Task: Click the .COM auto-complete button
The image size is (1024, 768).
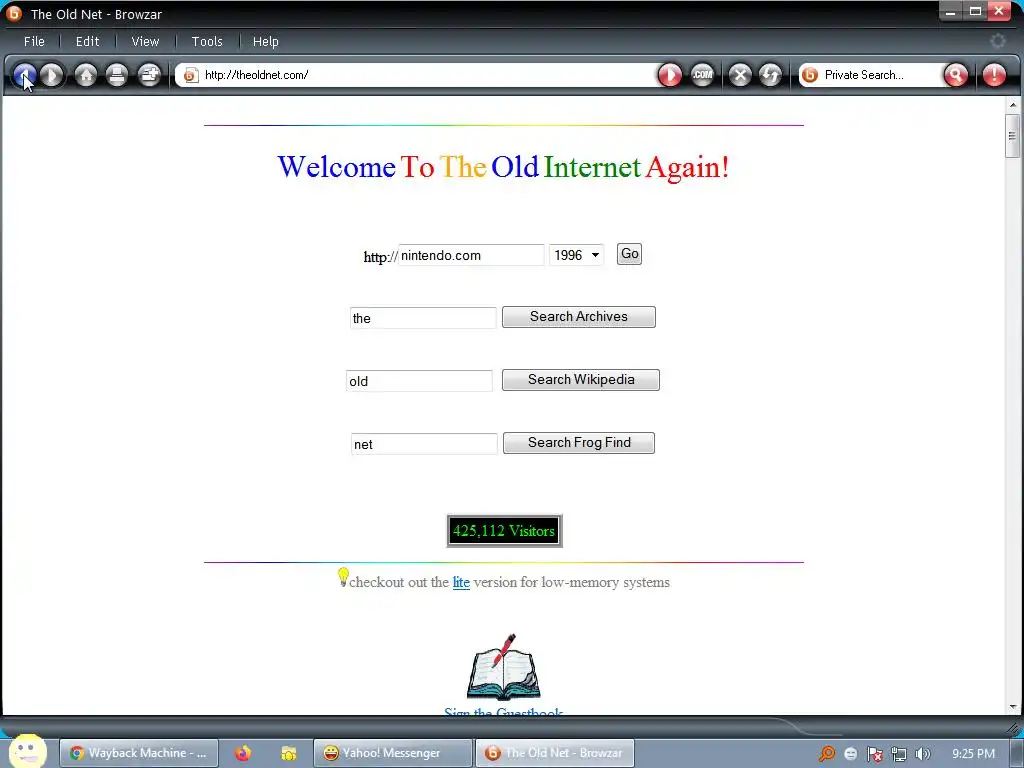Action: 703,75
